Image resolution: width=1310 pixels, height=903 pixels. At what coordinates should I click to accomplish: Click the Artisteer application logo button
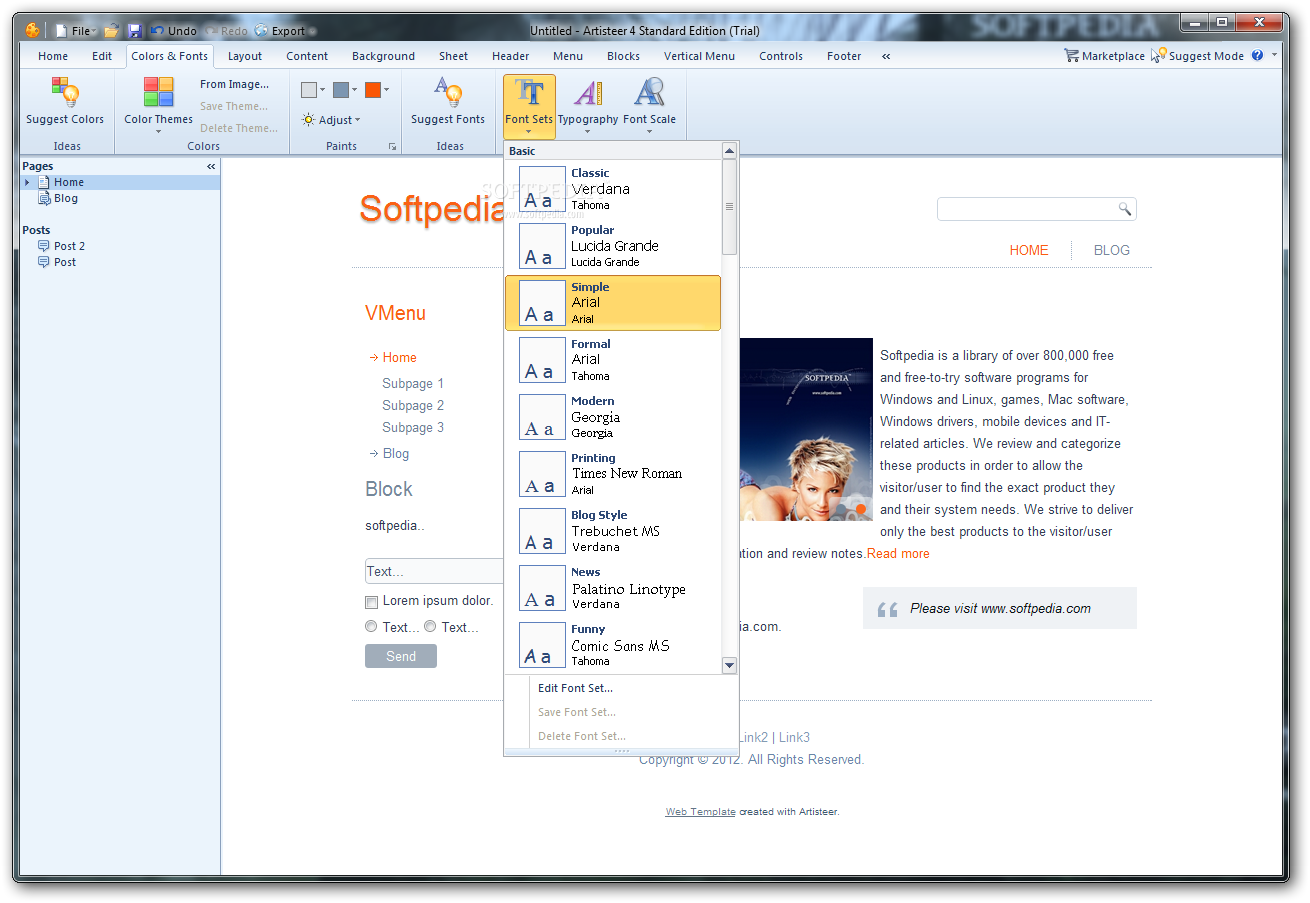click(32, 30)
